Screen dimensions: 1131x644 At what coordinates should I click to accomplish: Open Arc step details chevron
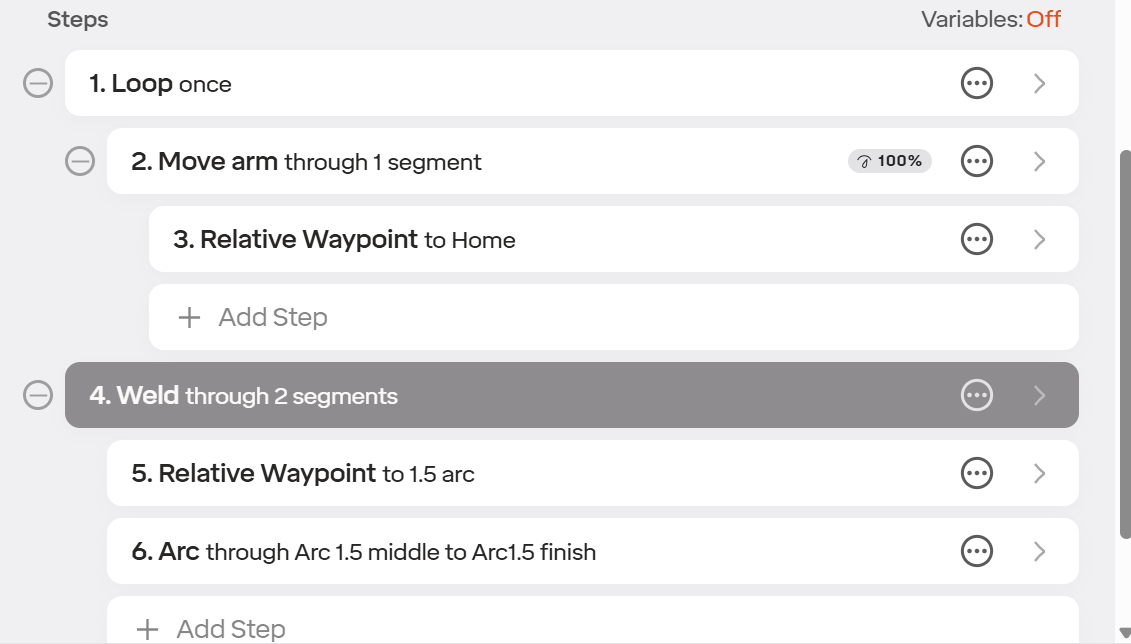1039,551
